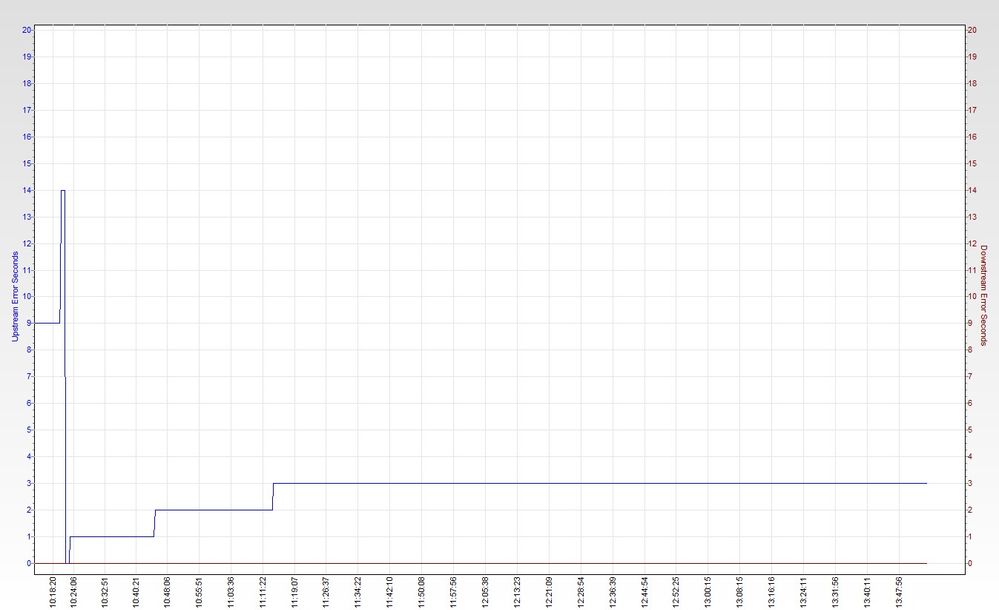Click the 11:11:22 time axis label

coord(262,592)
